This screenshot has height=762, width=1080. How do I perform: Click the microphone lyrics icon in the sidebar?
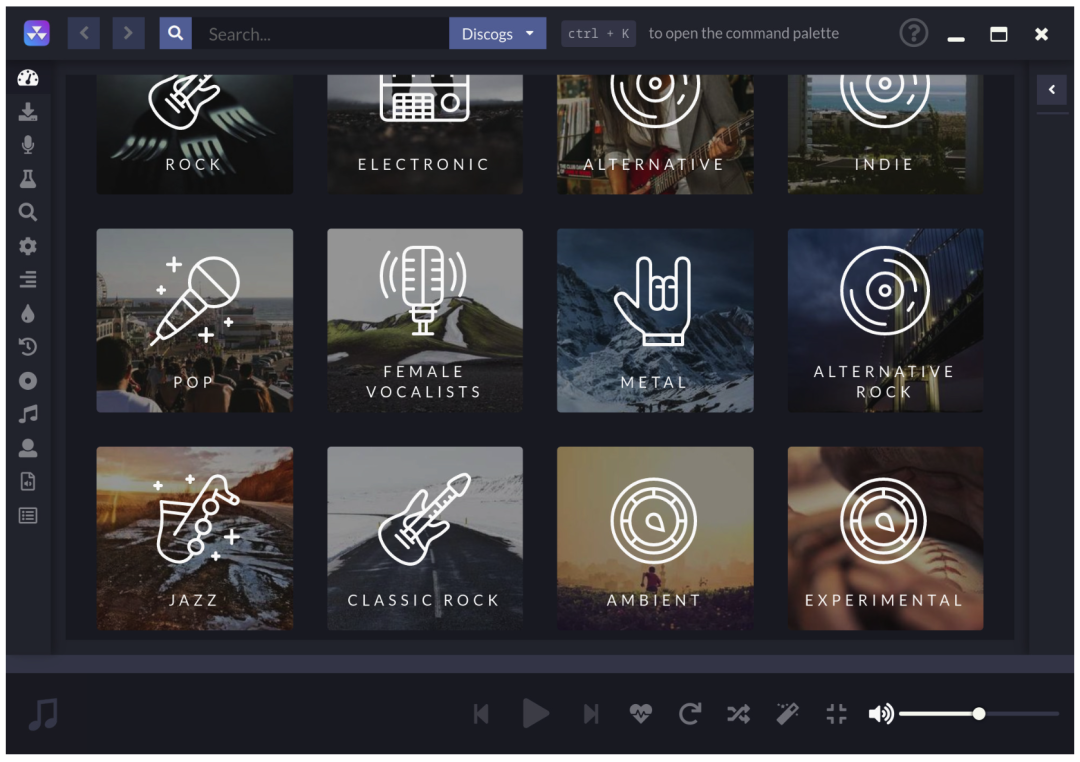(x=28, y=145)
